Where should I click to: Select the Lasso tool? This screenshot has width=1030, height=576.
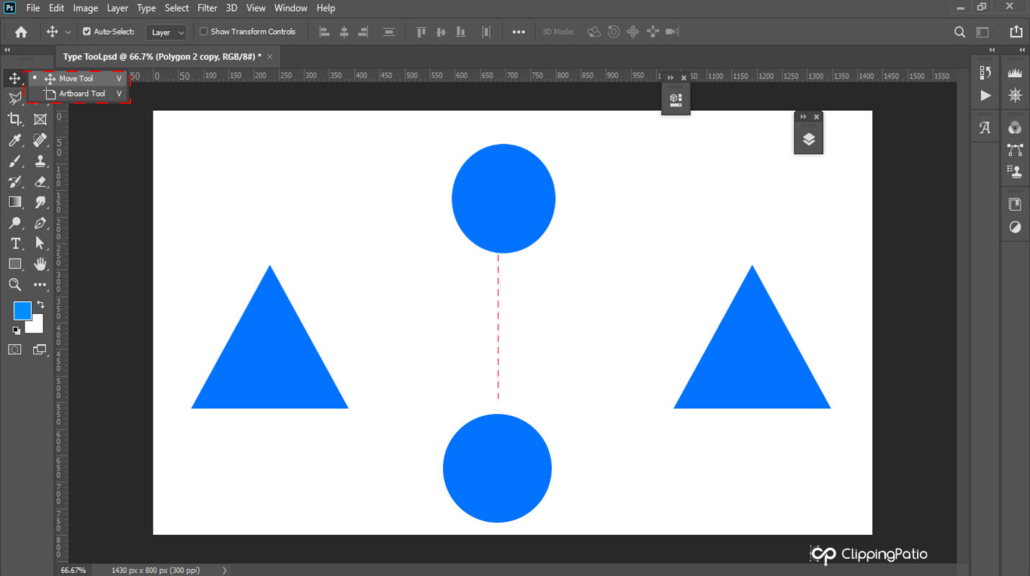(14, 99)
